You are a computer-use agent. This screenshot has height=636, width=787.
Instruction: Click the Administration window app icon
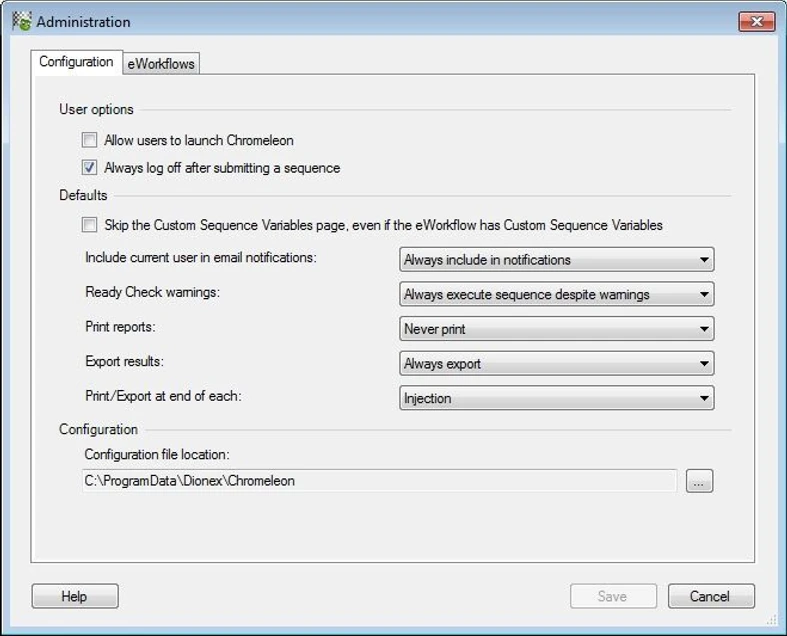pyautogui.click(x=22, y=22)
